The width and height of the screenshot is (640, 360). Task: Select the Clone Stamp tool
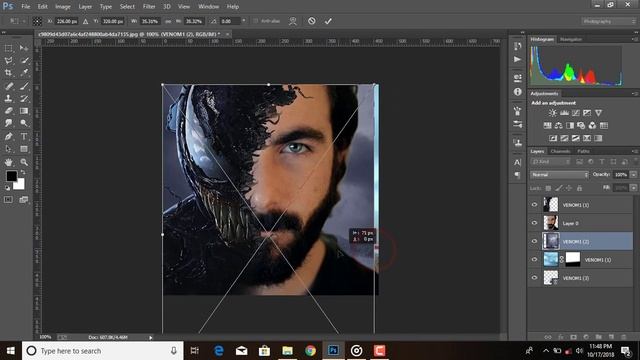click(x=9, y=98)
